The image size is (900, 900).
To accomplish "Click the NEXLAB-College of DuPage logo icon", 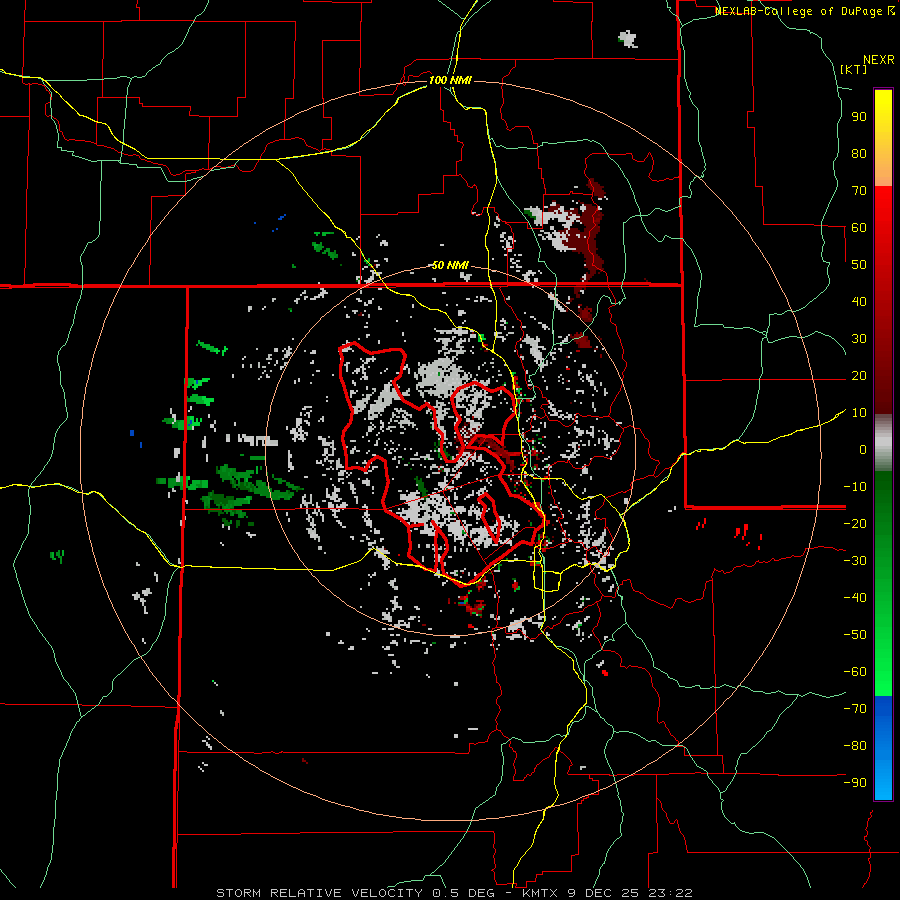I will point(891,10).
